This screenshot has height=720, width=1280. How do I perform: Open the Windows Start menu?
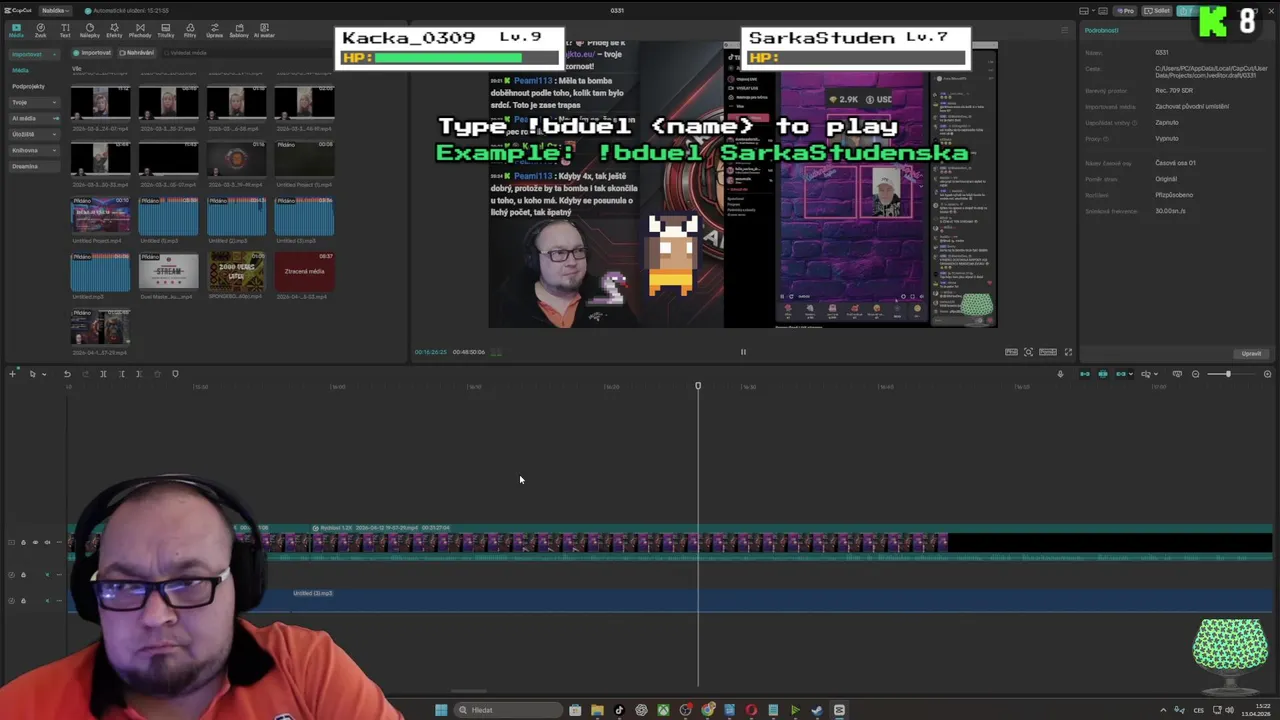(441, 710)
